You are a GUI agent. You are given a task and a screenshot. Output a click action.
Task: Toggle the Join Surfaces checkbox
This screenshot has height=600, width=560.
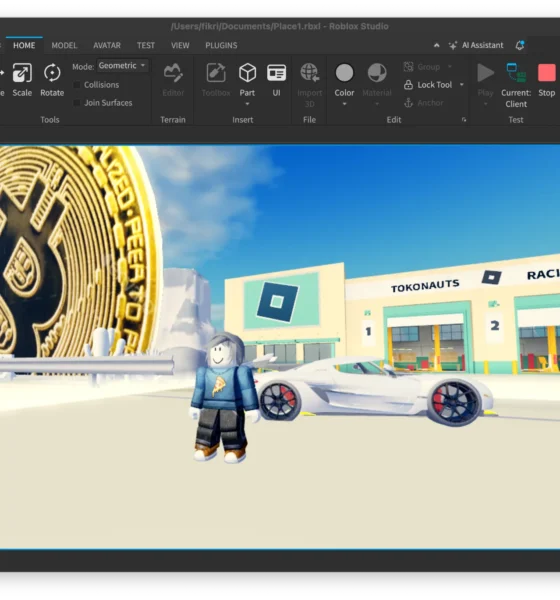(77, 103)
